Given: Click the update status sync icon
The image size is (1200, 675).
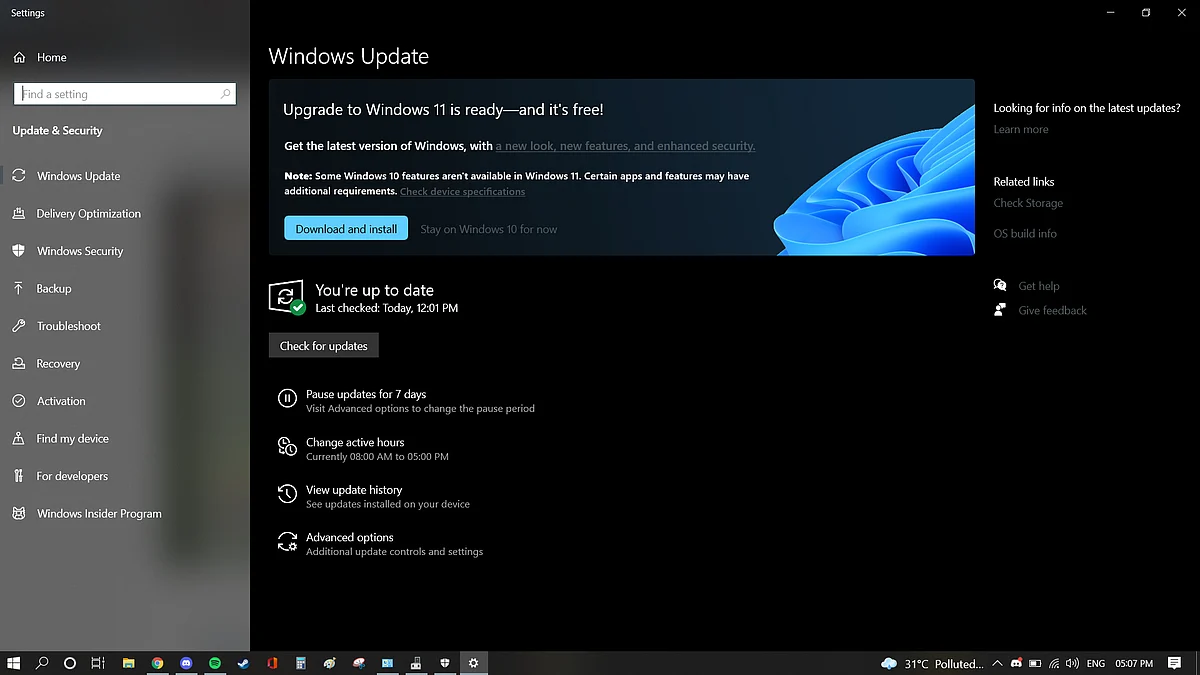Looking at the screenshot, I should coord(287,298).
